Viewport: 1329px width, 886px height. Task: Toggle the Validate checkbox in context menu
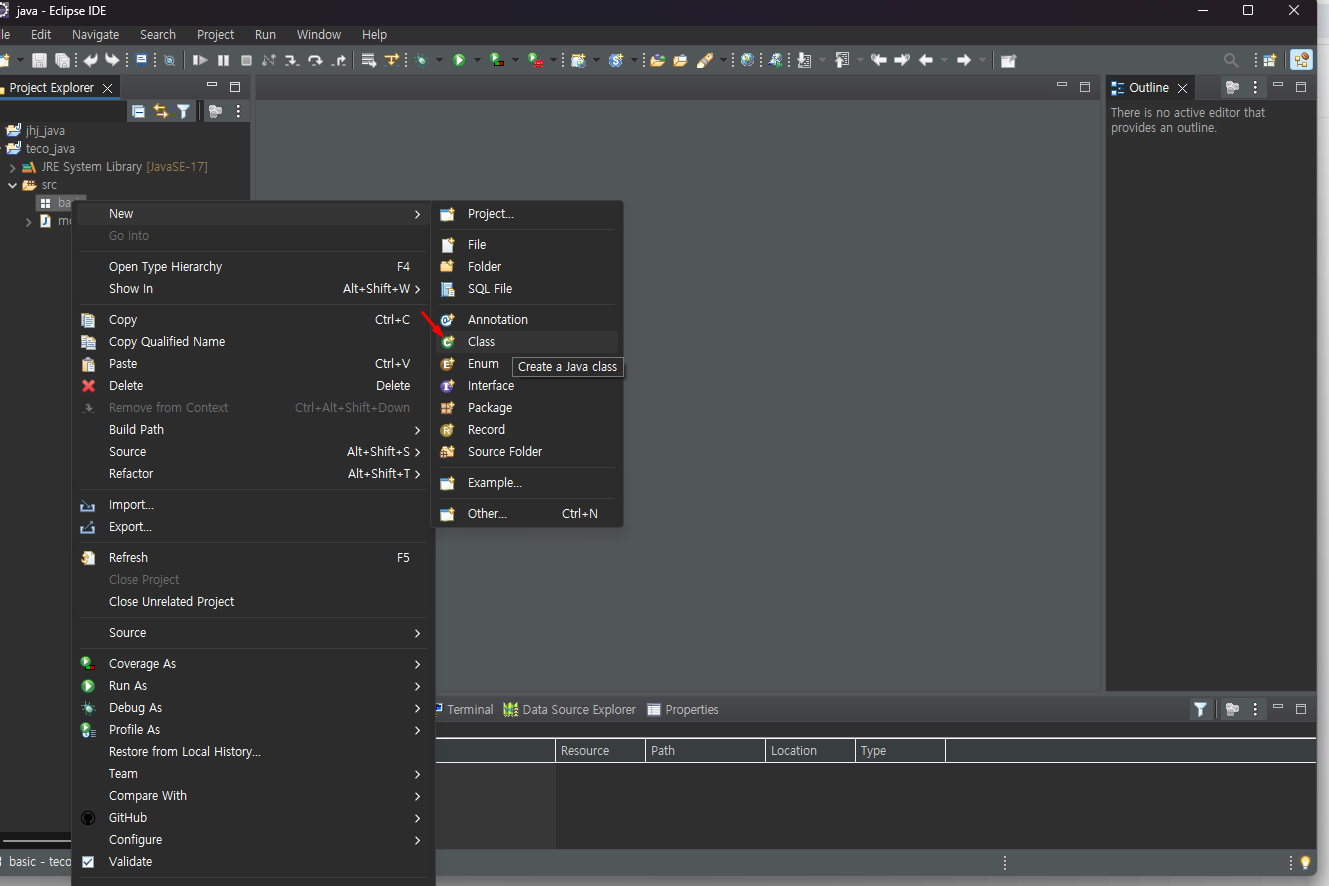coord(88,861)
